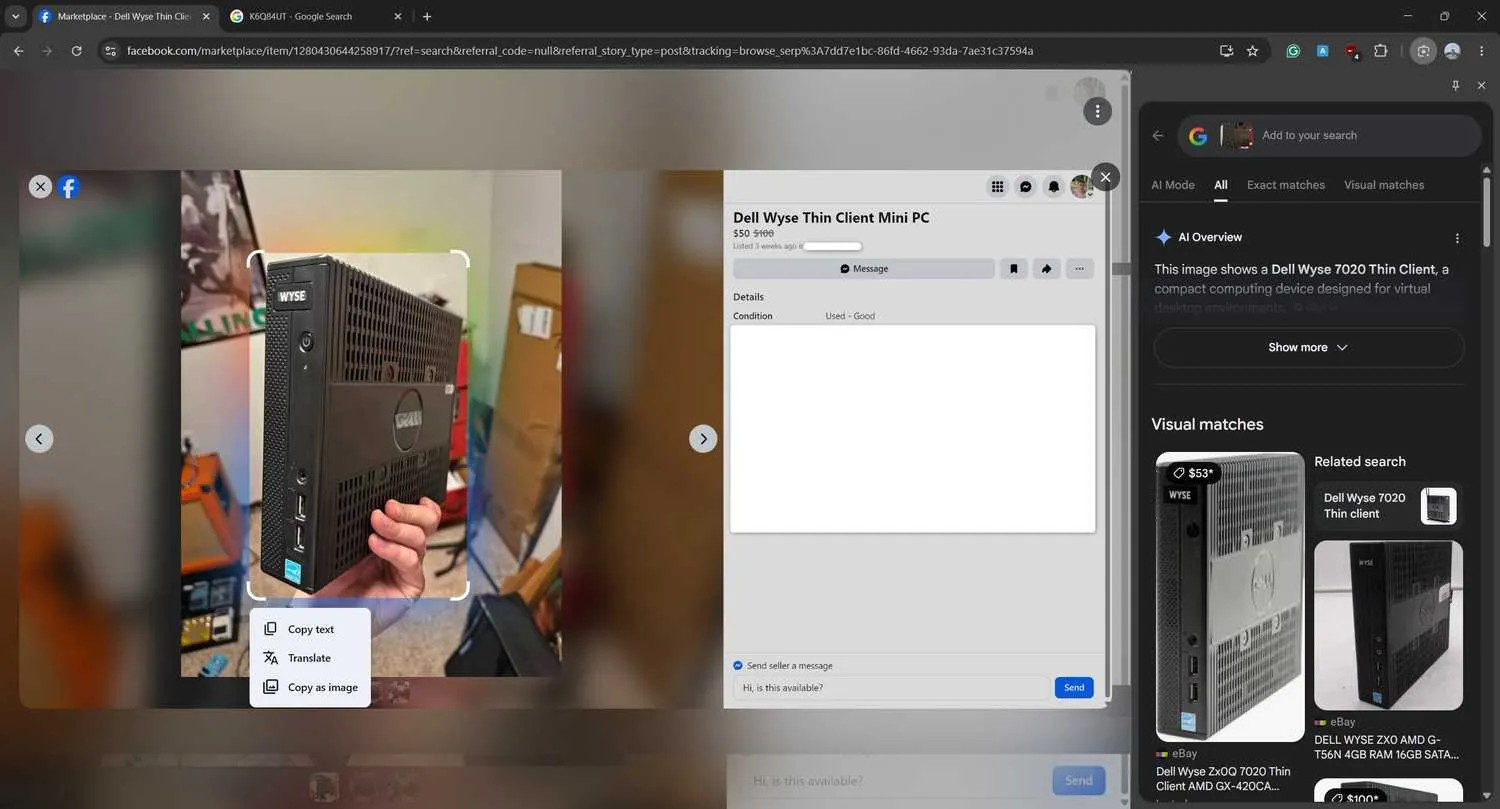Close the Google Lens side panel
1500x809 pixels.
1482,86
